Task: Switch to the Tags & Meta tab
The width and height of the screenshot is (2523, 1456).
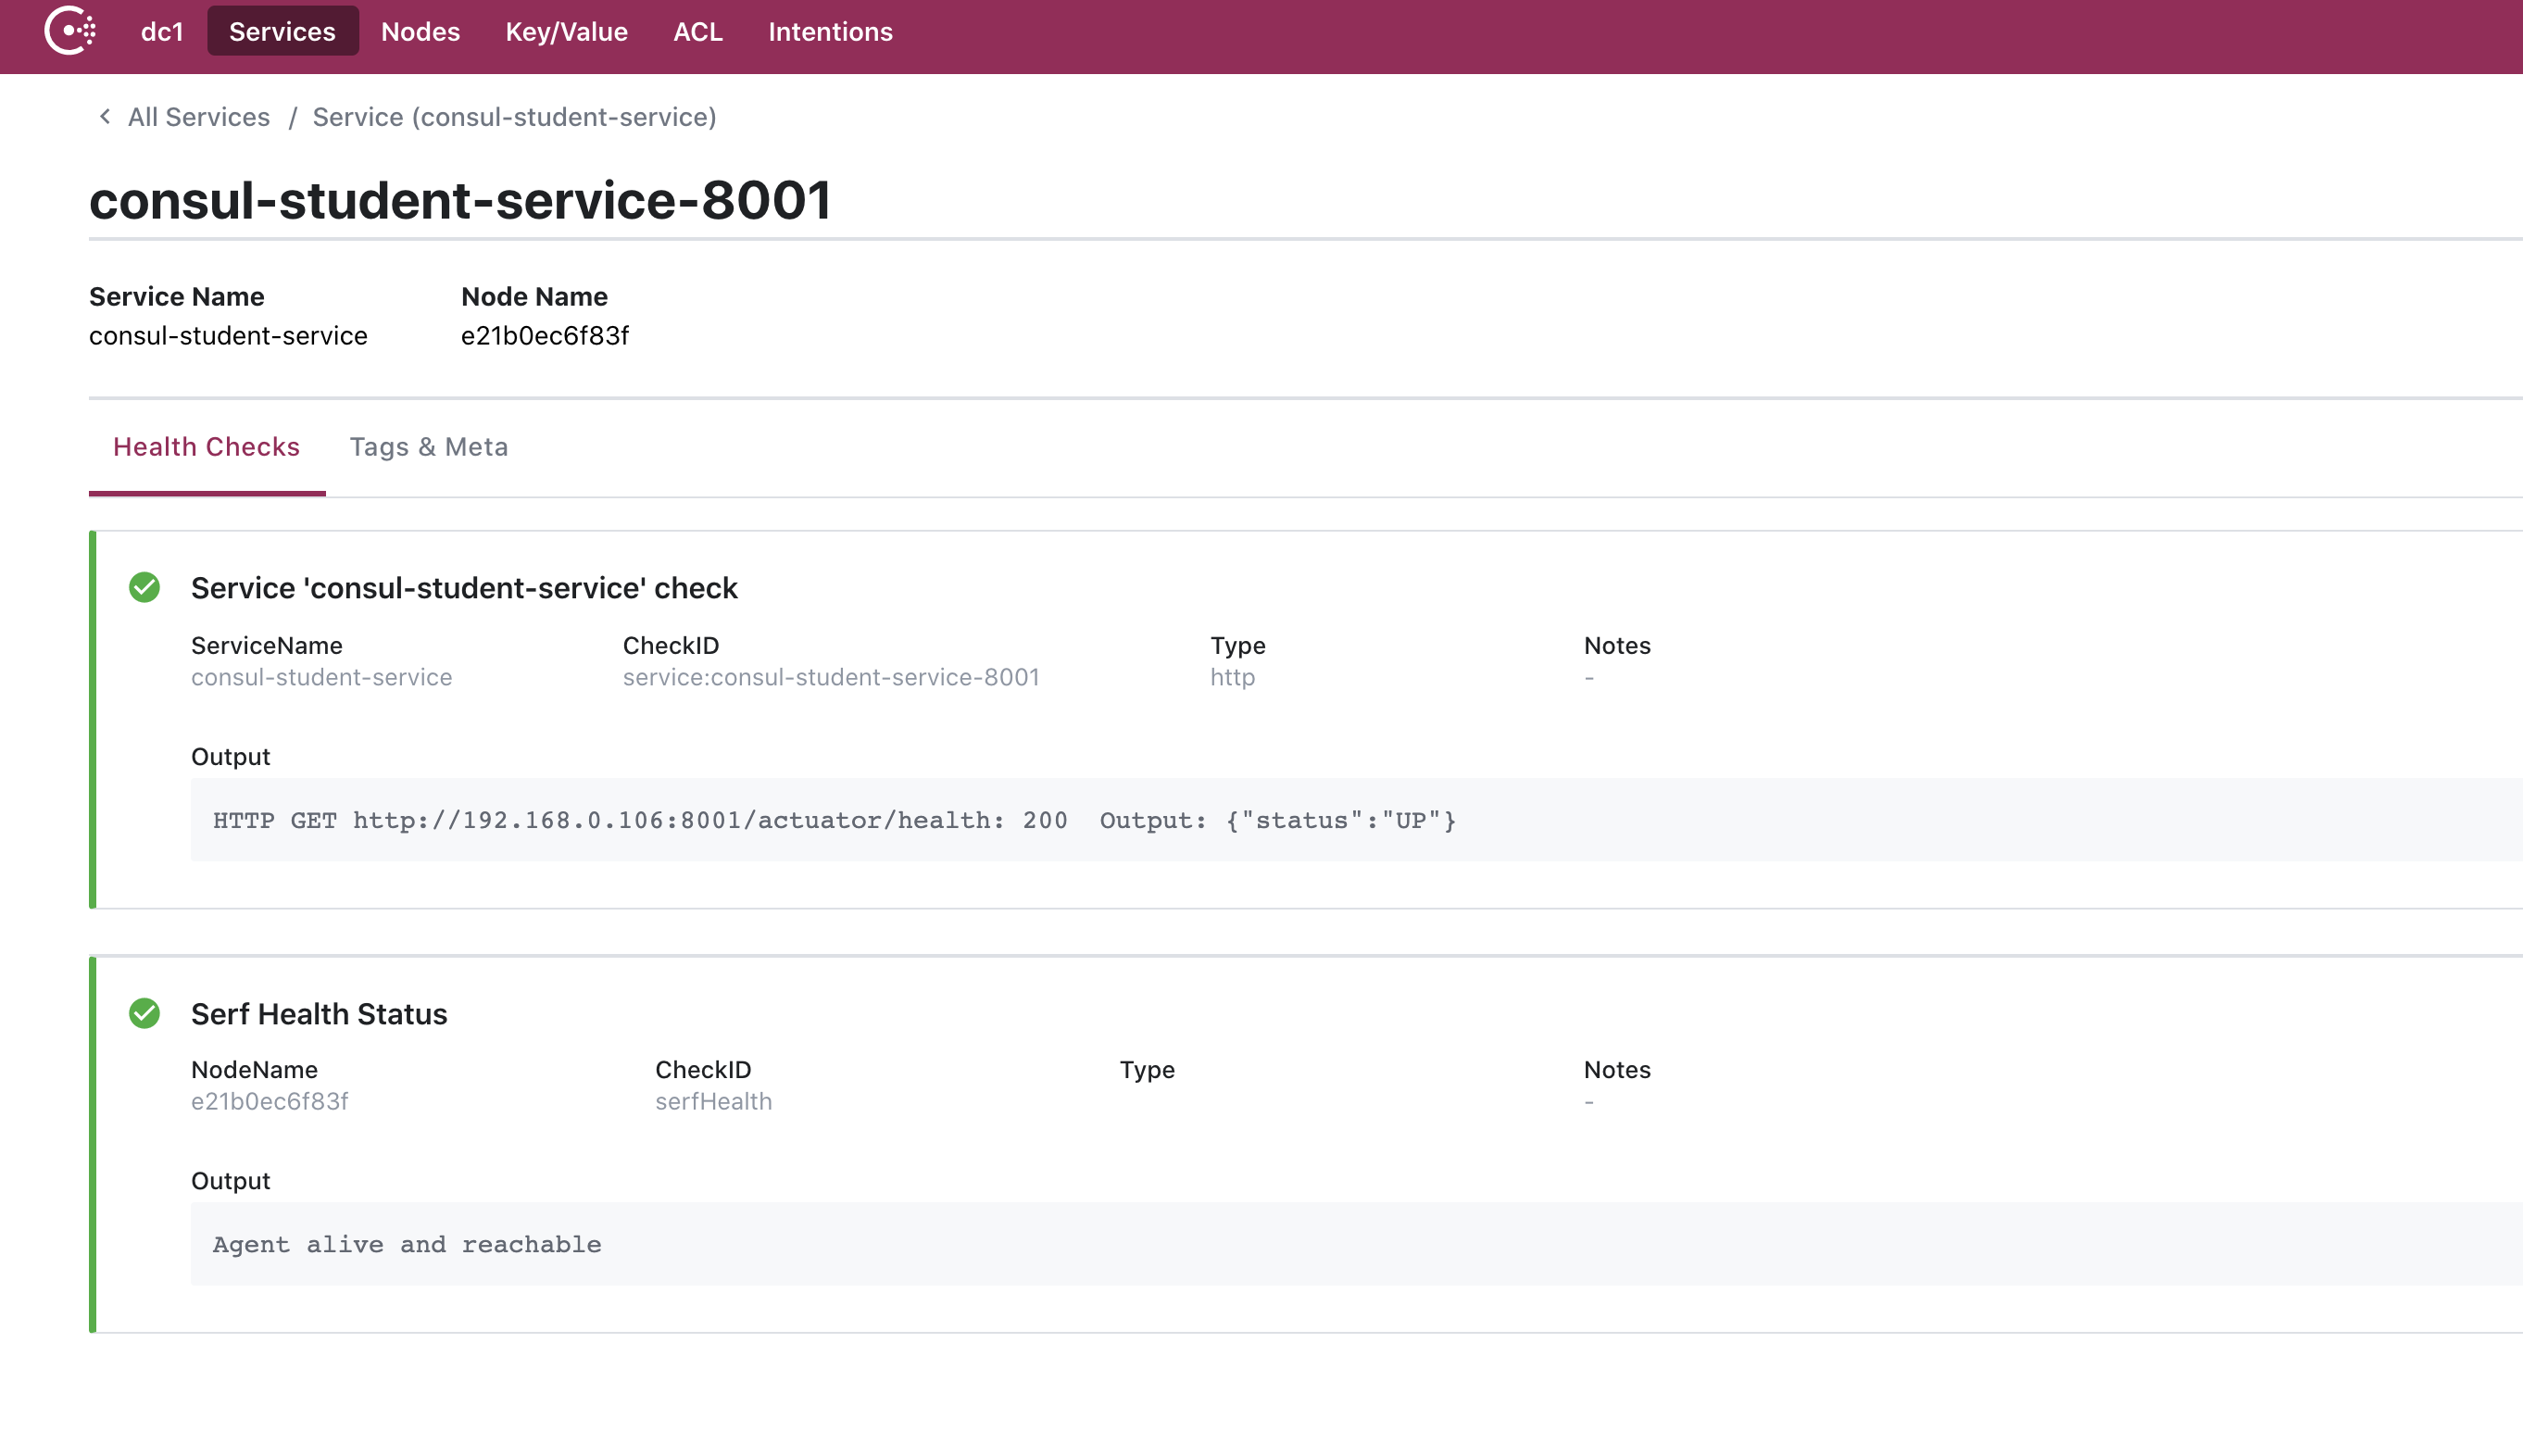Action: tap(428, 447)
